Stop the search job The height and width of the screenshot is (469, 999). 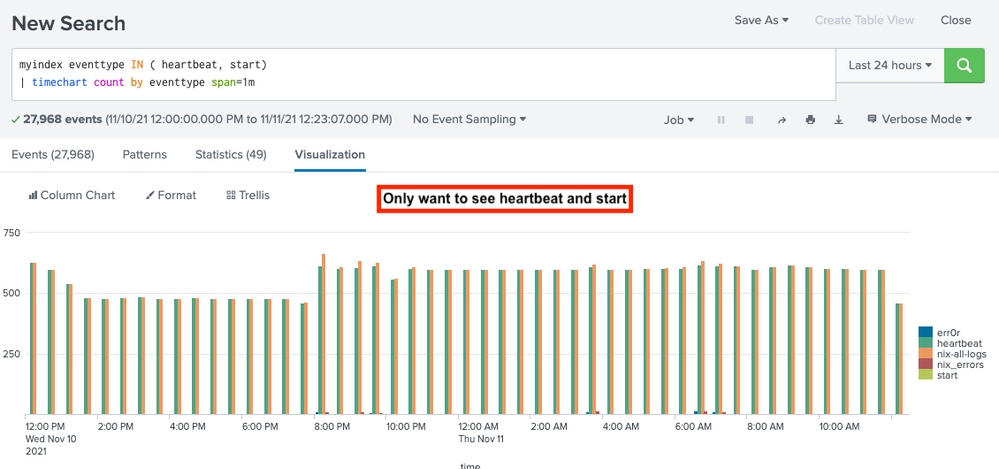(749, 119)
